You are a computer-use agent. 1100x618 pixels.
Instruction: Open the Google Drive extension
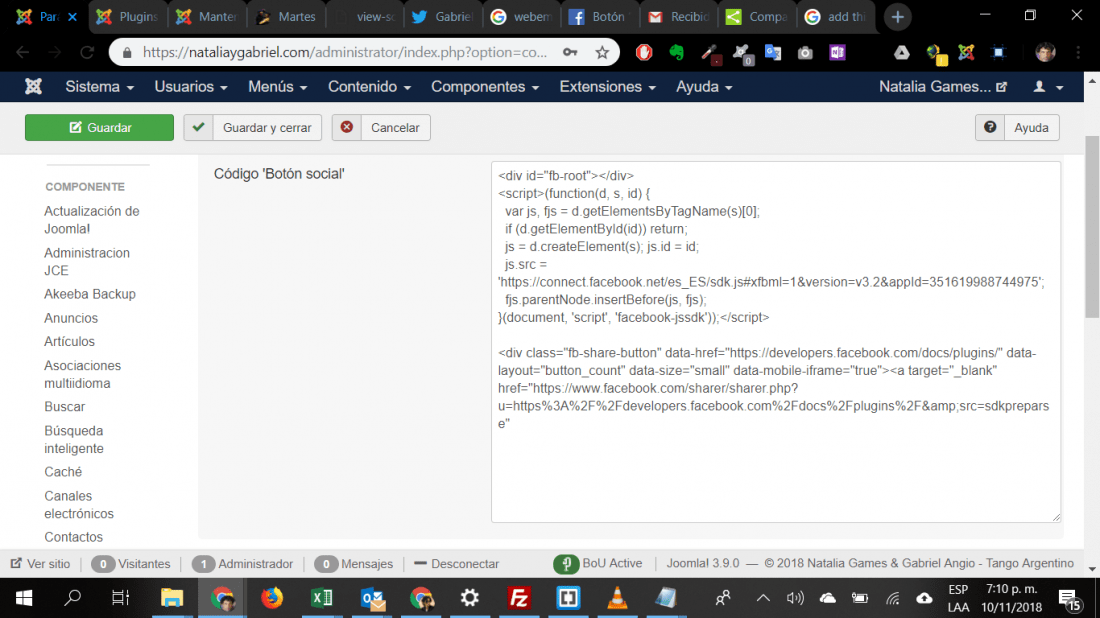(x=901, y=53)
